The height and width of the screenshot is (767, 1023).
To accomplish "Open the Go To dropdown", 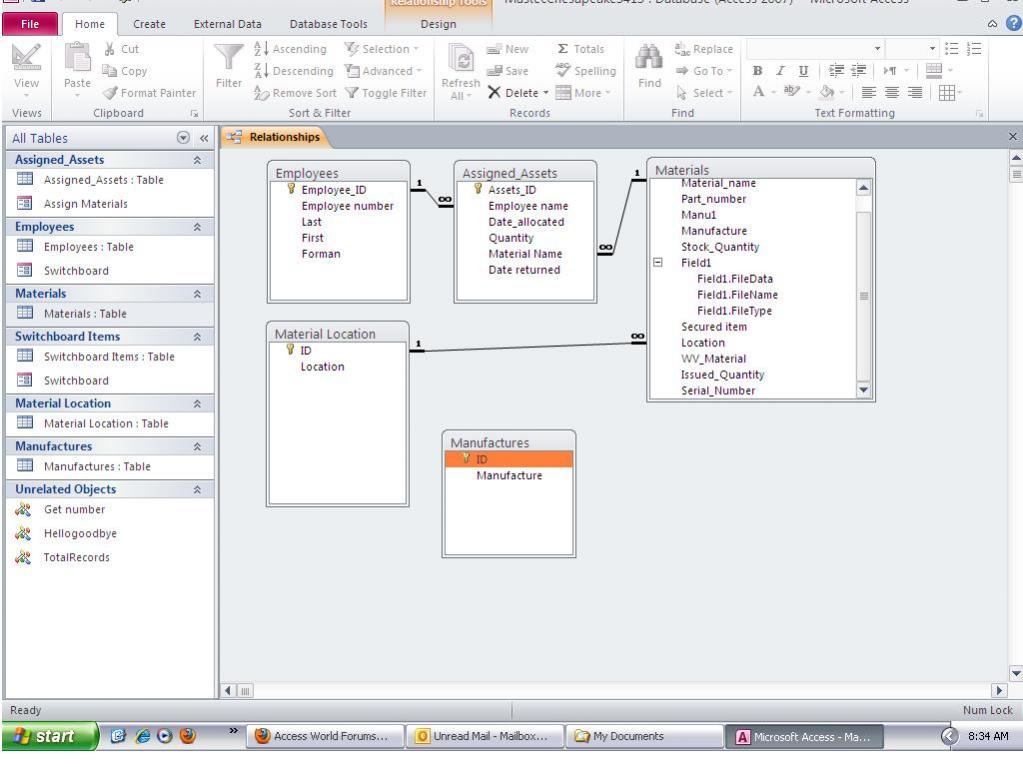I will coord(703,71).
